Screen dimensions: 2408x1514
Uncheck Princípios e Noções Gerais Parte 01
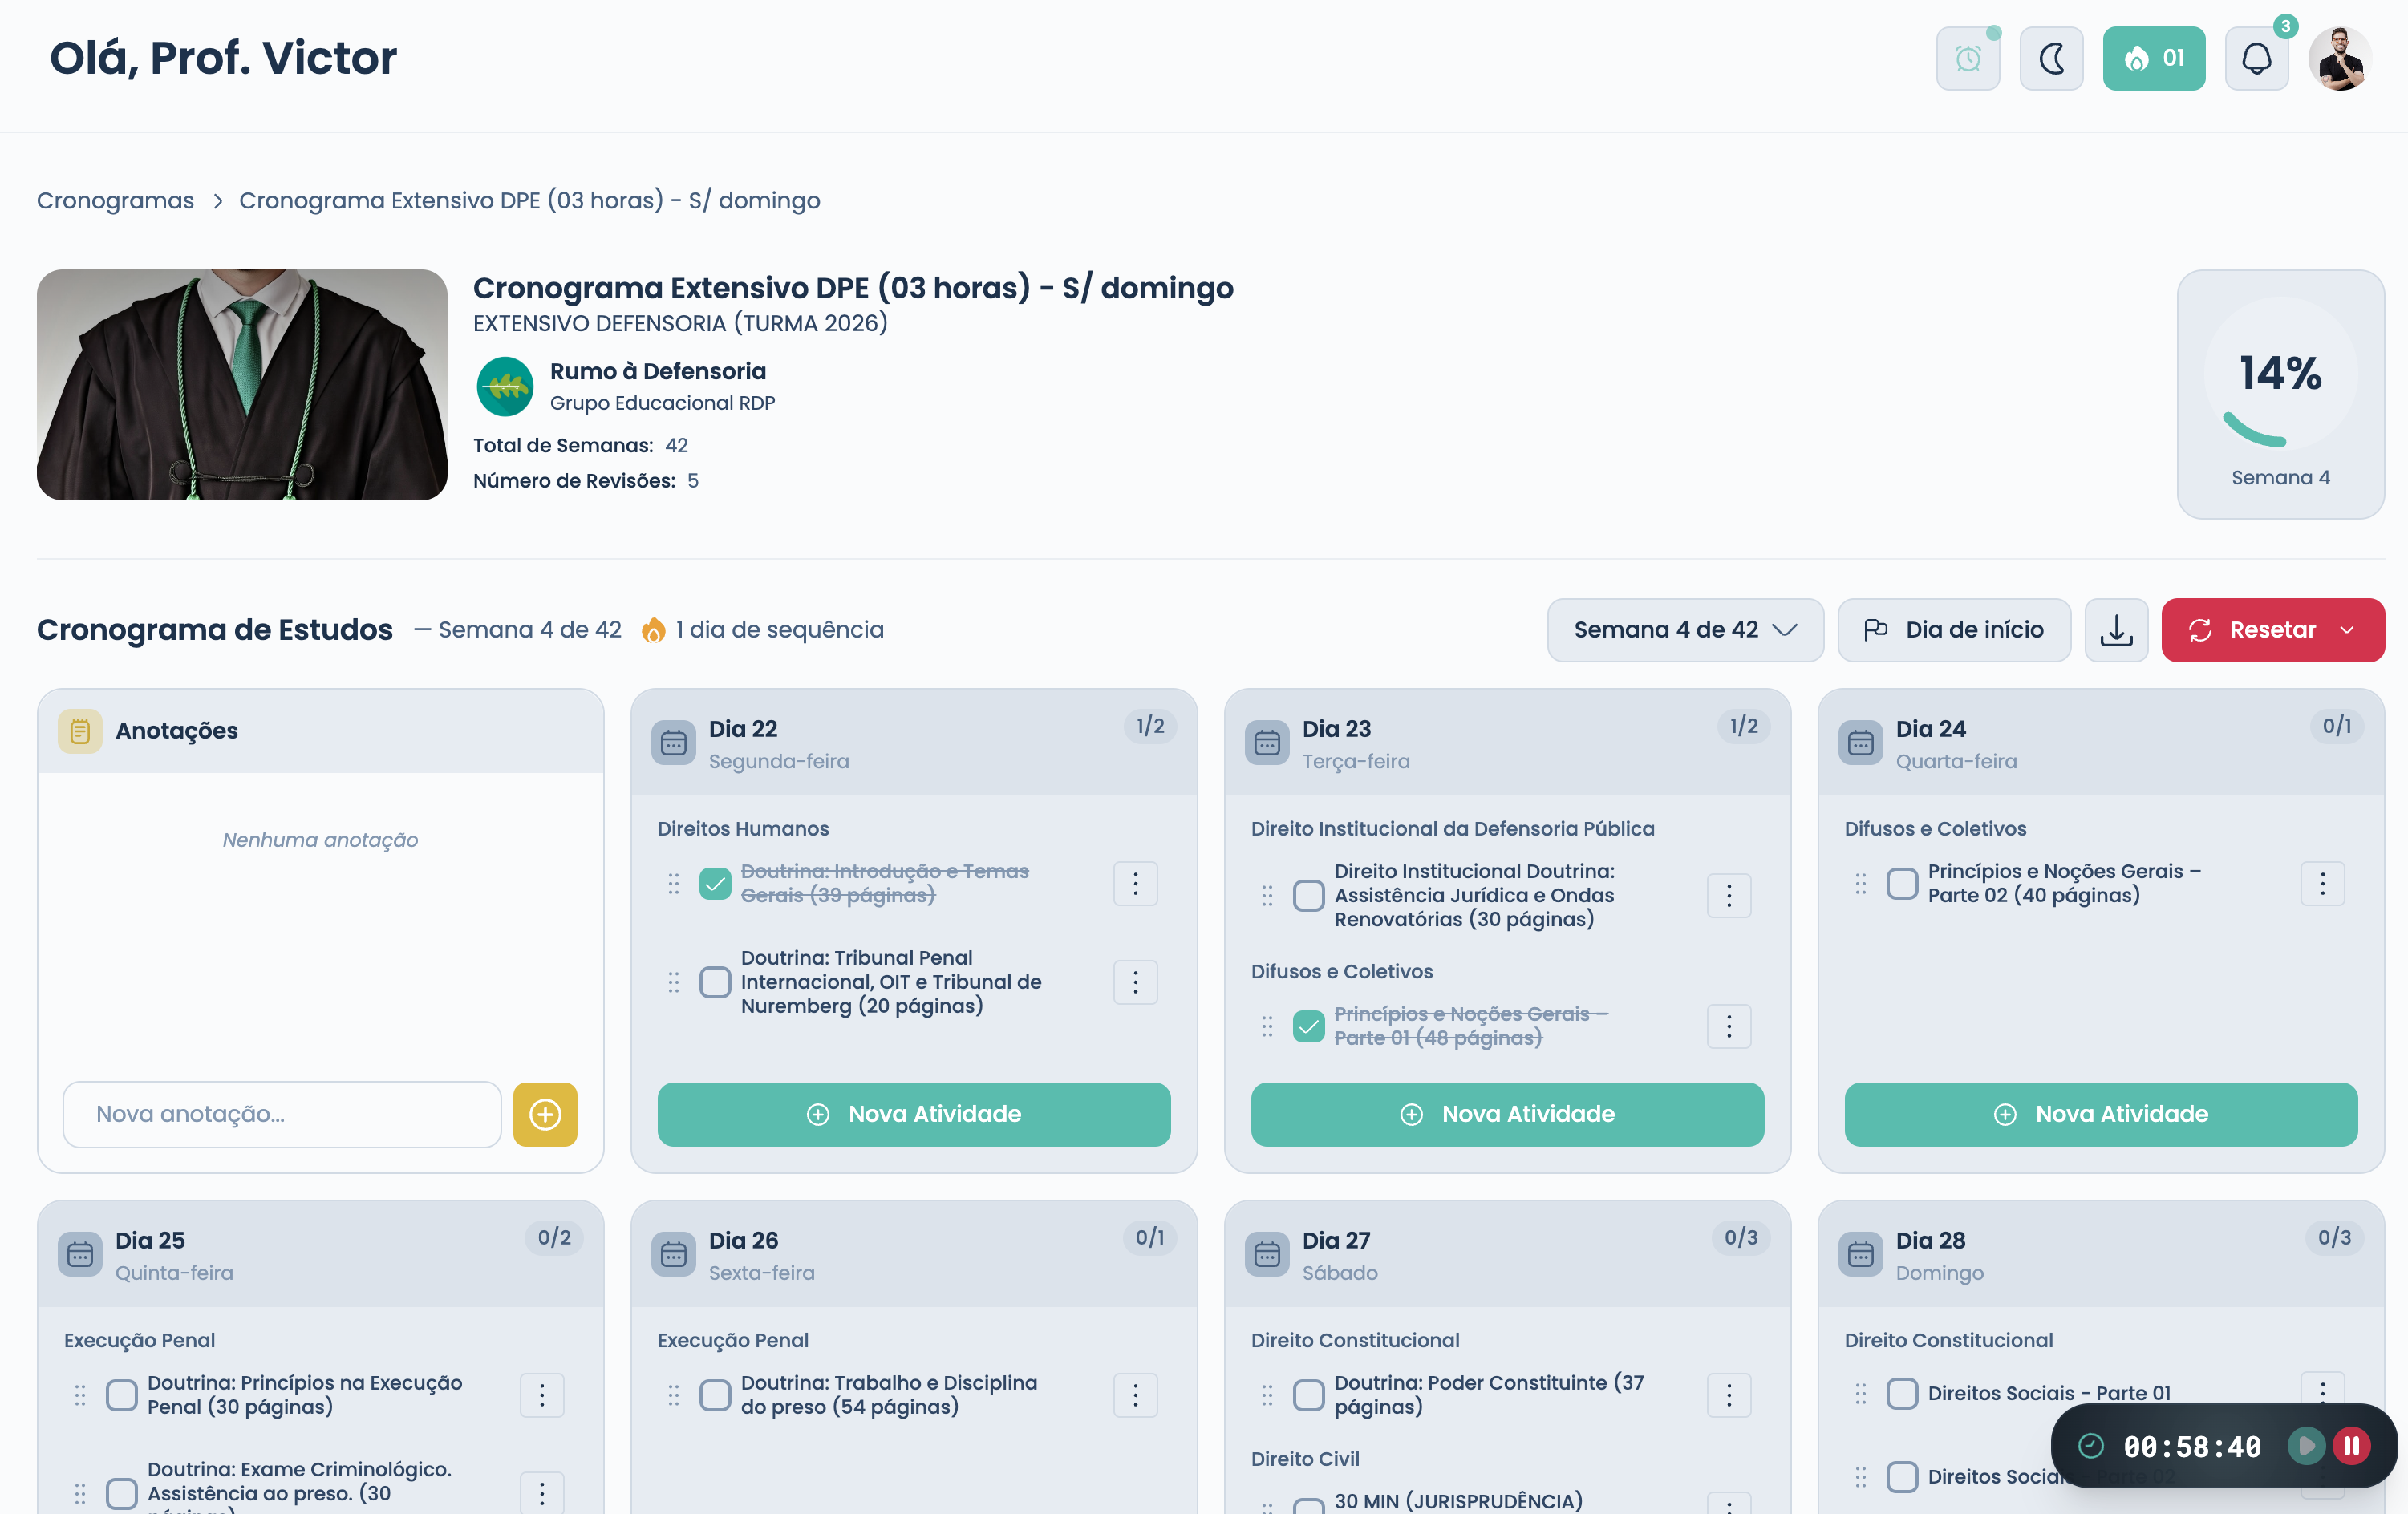1308,1026
